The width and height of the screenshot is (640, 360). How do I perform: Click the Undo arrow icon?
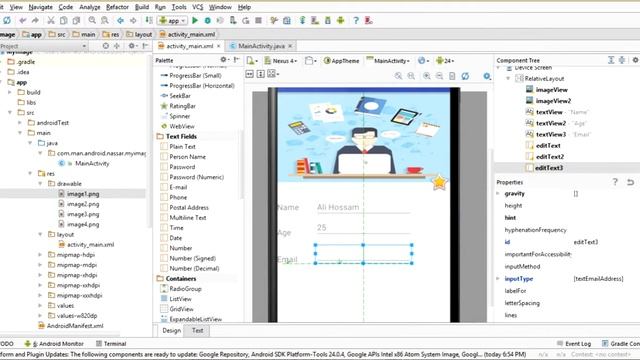click(x=22, y=20)
